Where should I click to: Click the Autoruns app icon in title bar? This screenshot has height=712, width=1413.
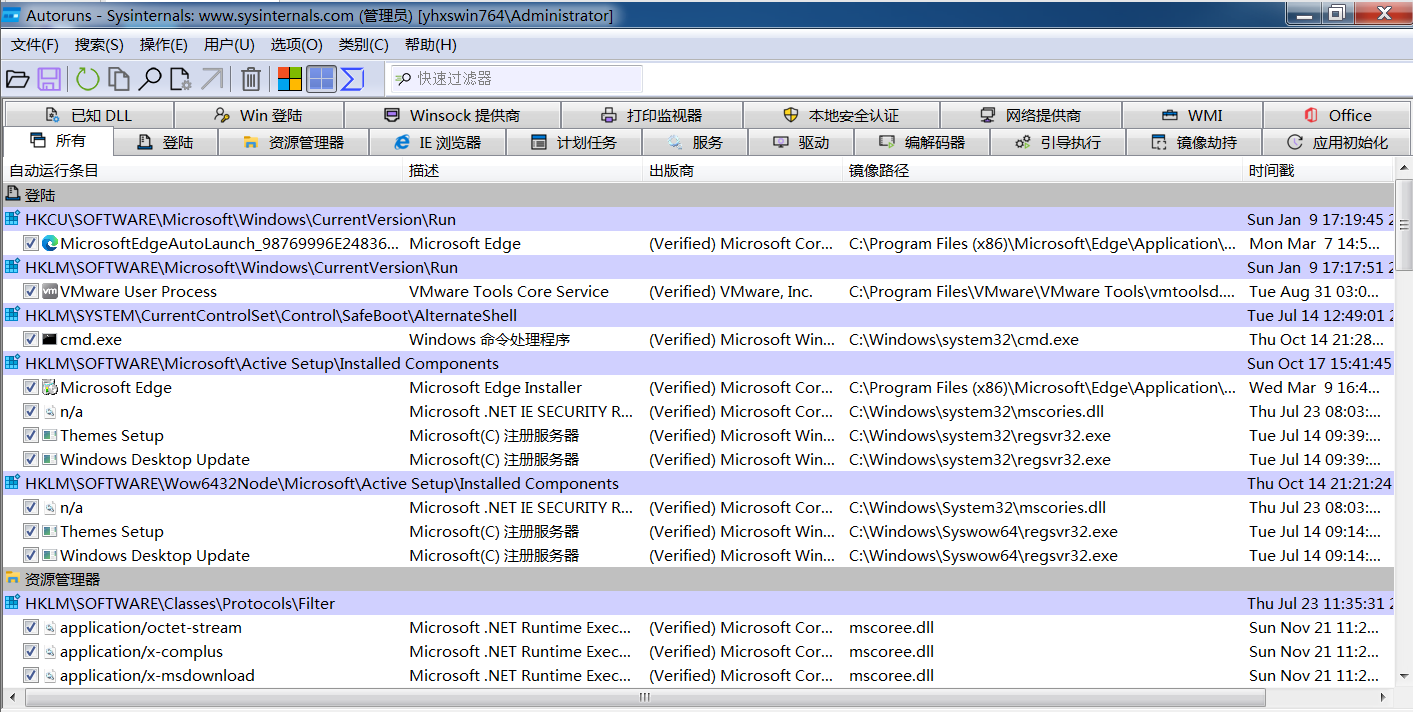coord(12,15)
